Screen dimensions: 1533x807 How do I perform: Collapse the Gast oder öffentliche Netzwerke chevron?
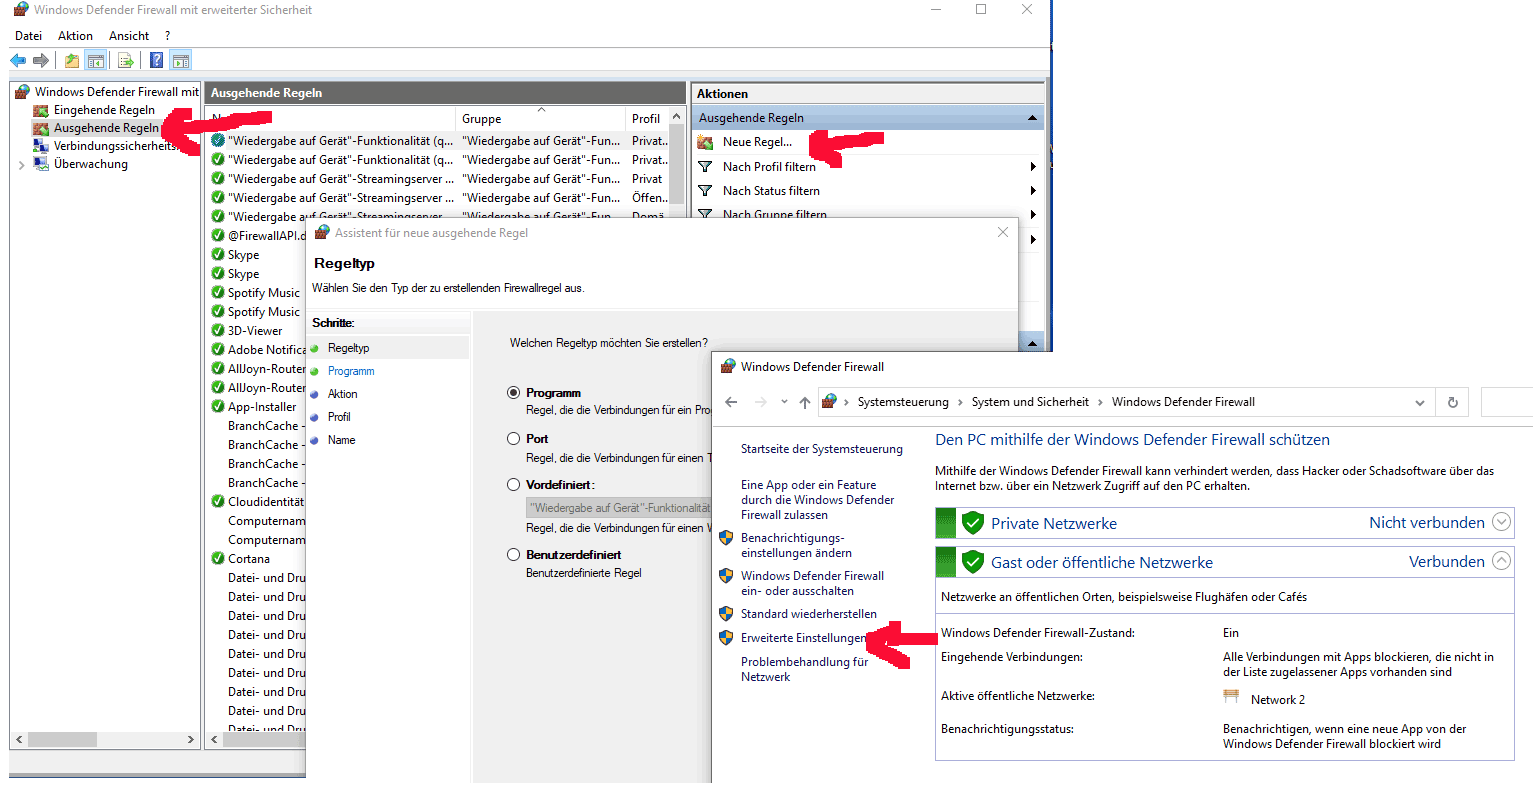pos(1501,561)
